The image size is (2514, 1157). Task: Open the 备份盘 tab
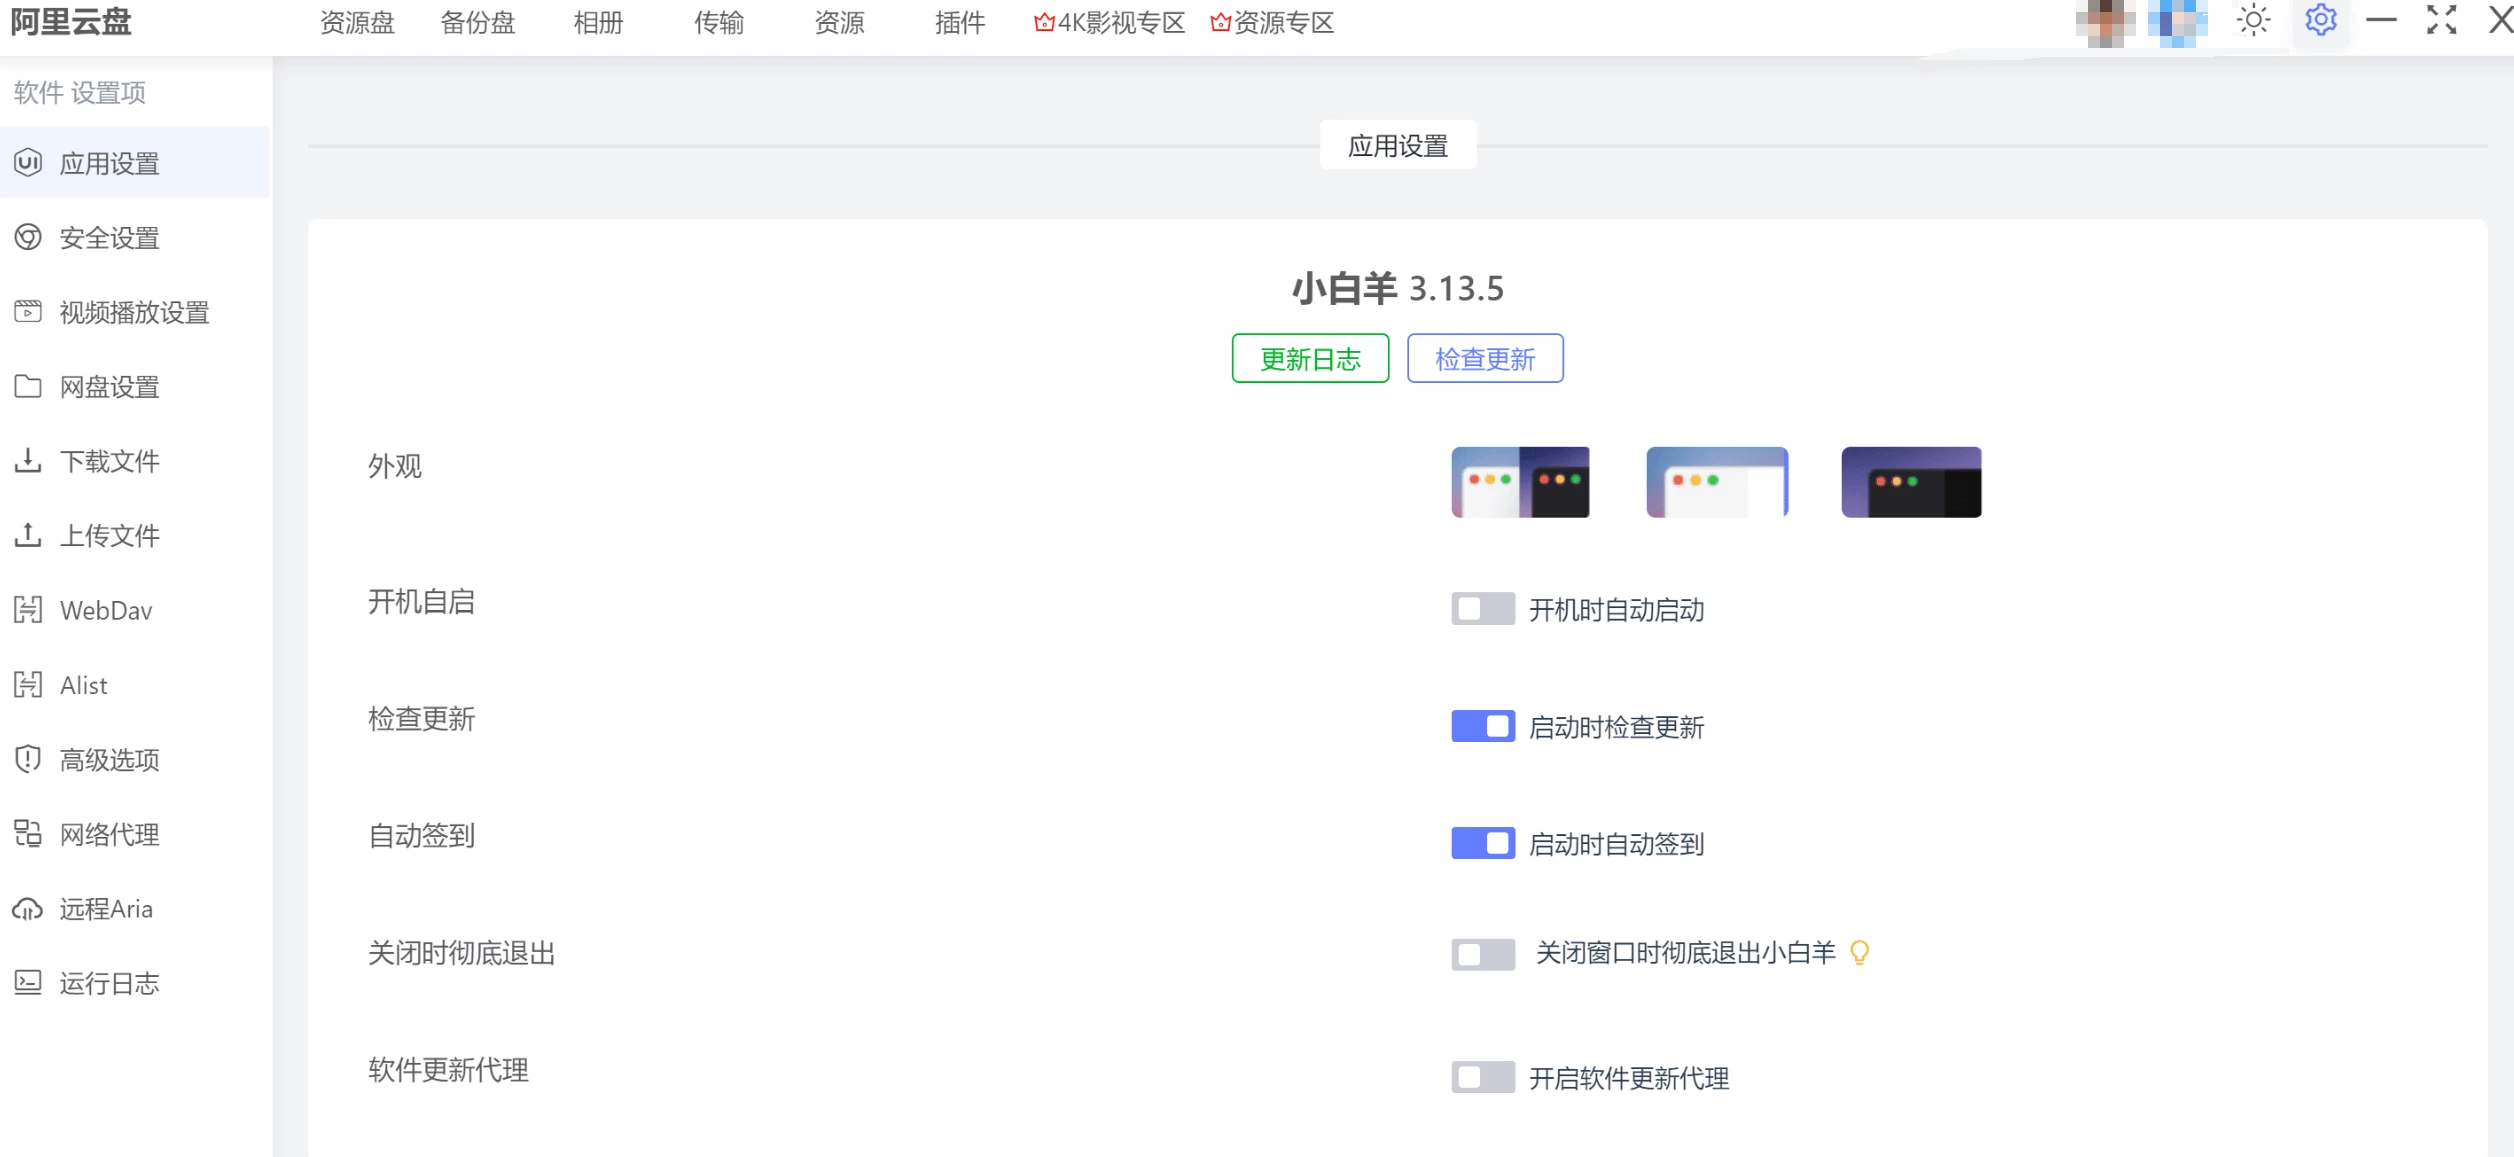(x=478, y=22)
